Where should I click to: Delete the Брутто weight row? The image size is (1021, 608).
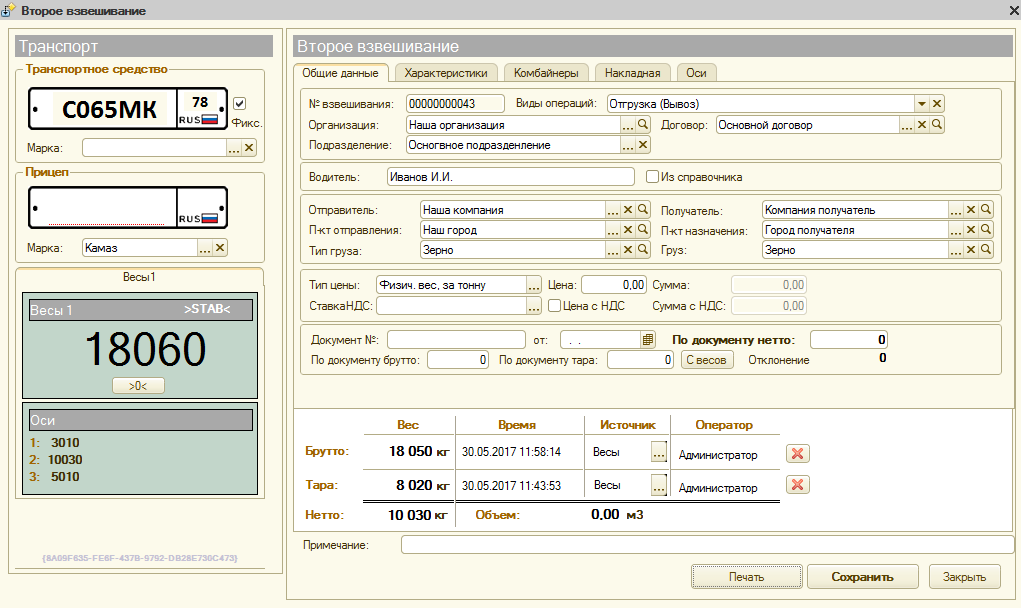(797, 454)
